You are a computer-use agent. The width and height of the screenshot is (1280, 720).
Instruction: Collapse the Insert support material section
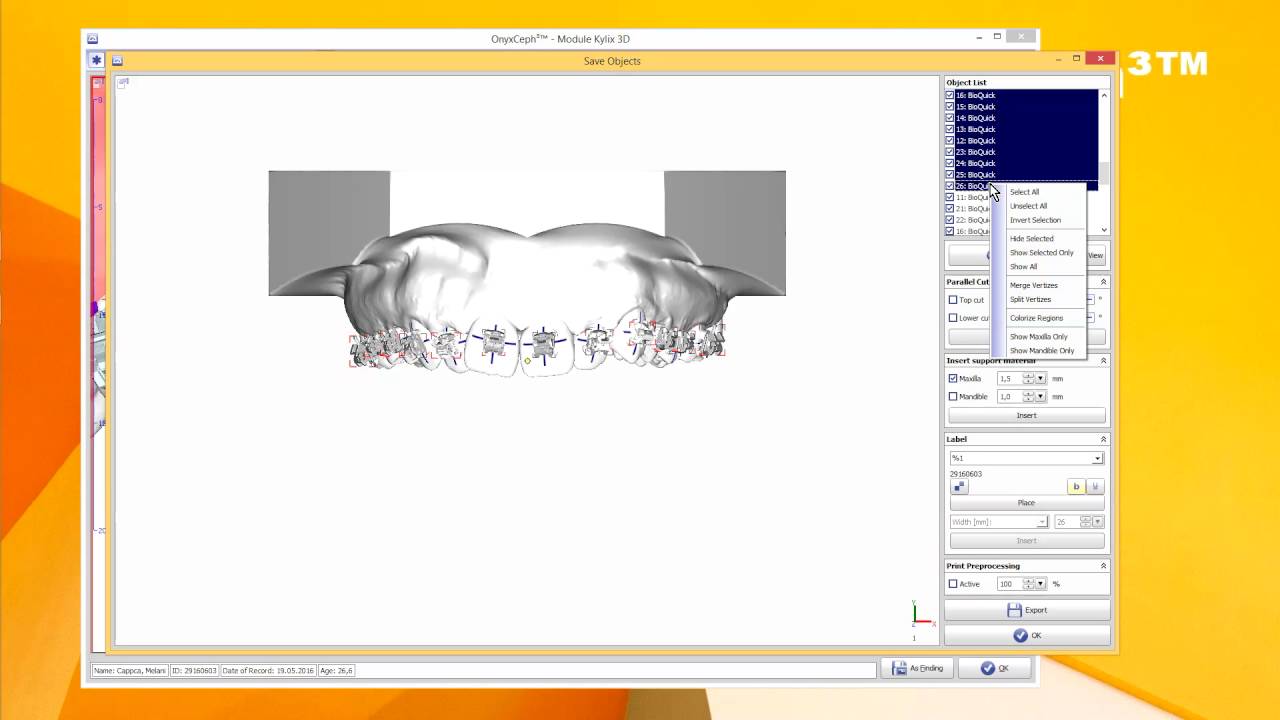[1104, 361]
